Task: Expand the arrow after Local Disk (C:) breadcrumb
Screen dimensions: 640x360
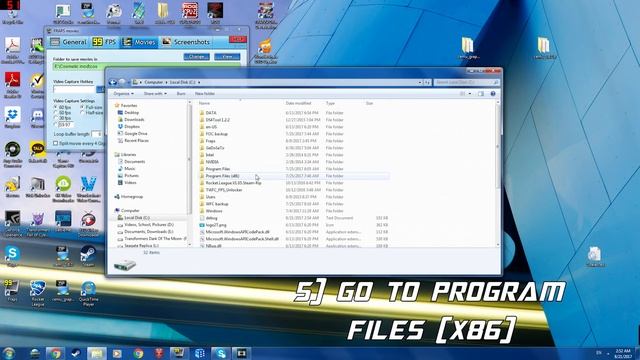Action: coord(199,82)
